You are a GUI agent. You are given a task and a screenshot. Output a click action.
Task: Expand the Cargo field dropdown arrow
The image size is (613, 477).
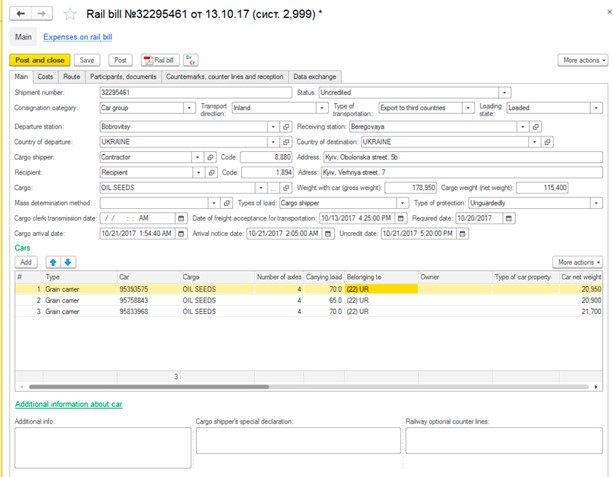261,188
